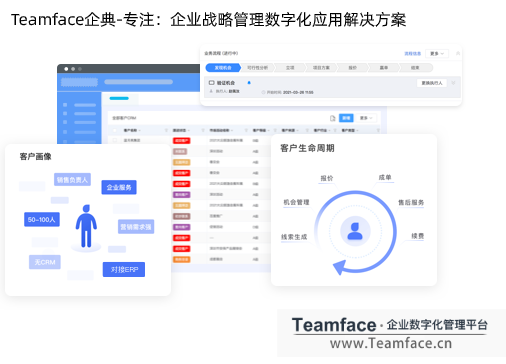Click the filter icon at the last table column

(x=378, y=130)
